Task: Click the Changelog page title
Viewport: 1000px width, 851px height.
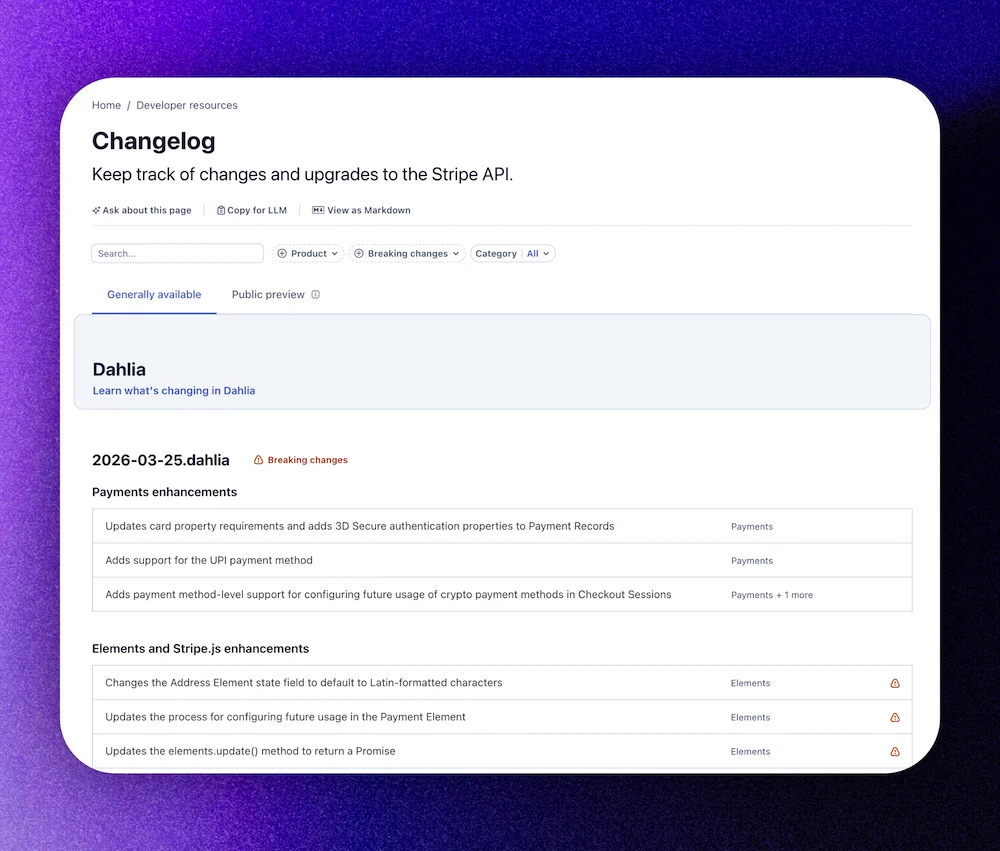Action: (154, 141)
